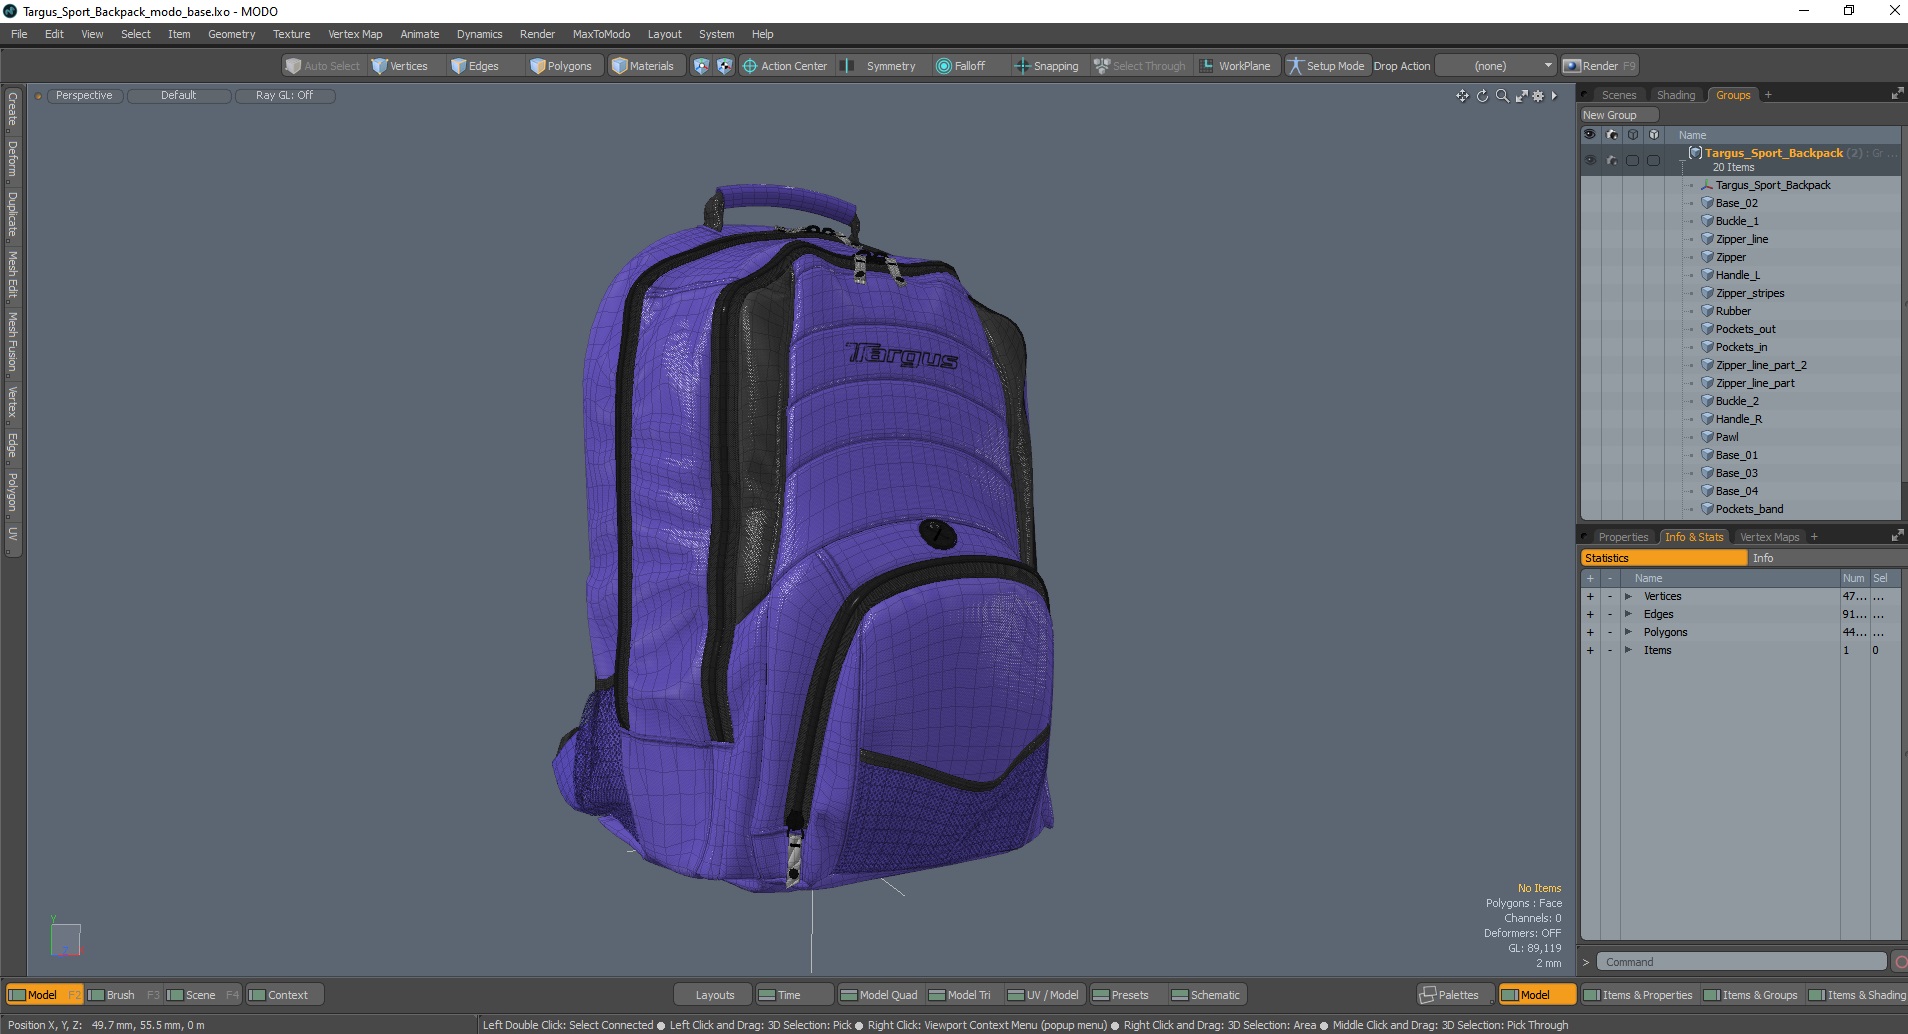The image size is (1908, 1034).
Task: Open the Ray GL: Off dropdown
Action: coord(285,96)
